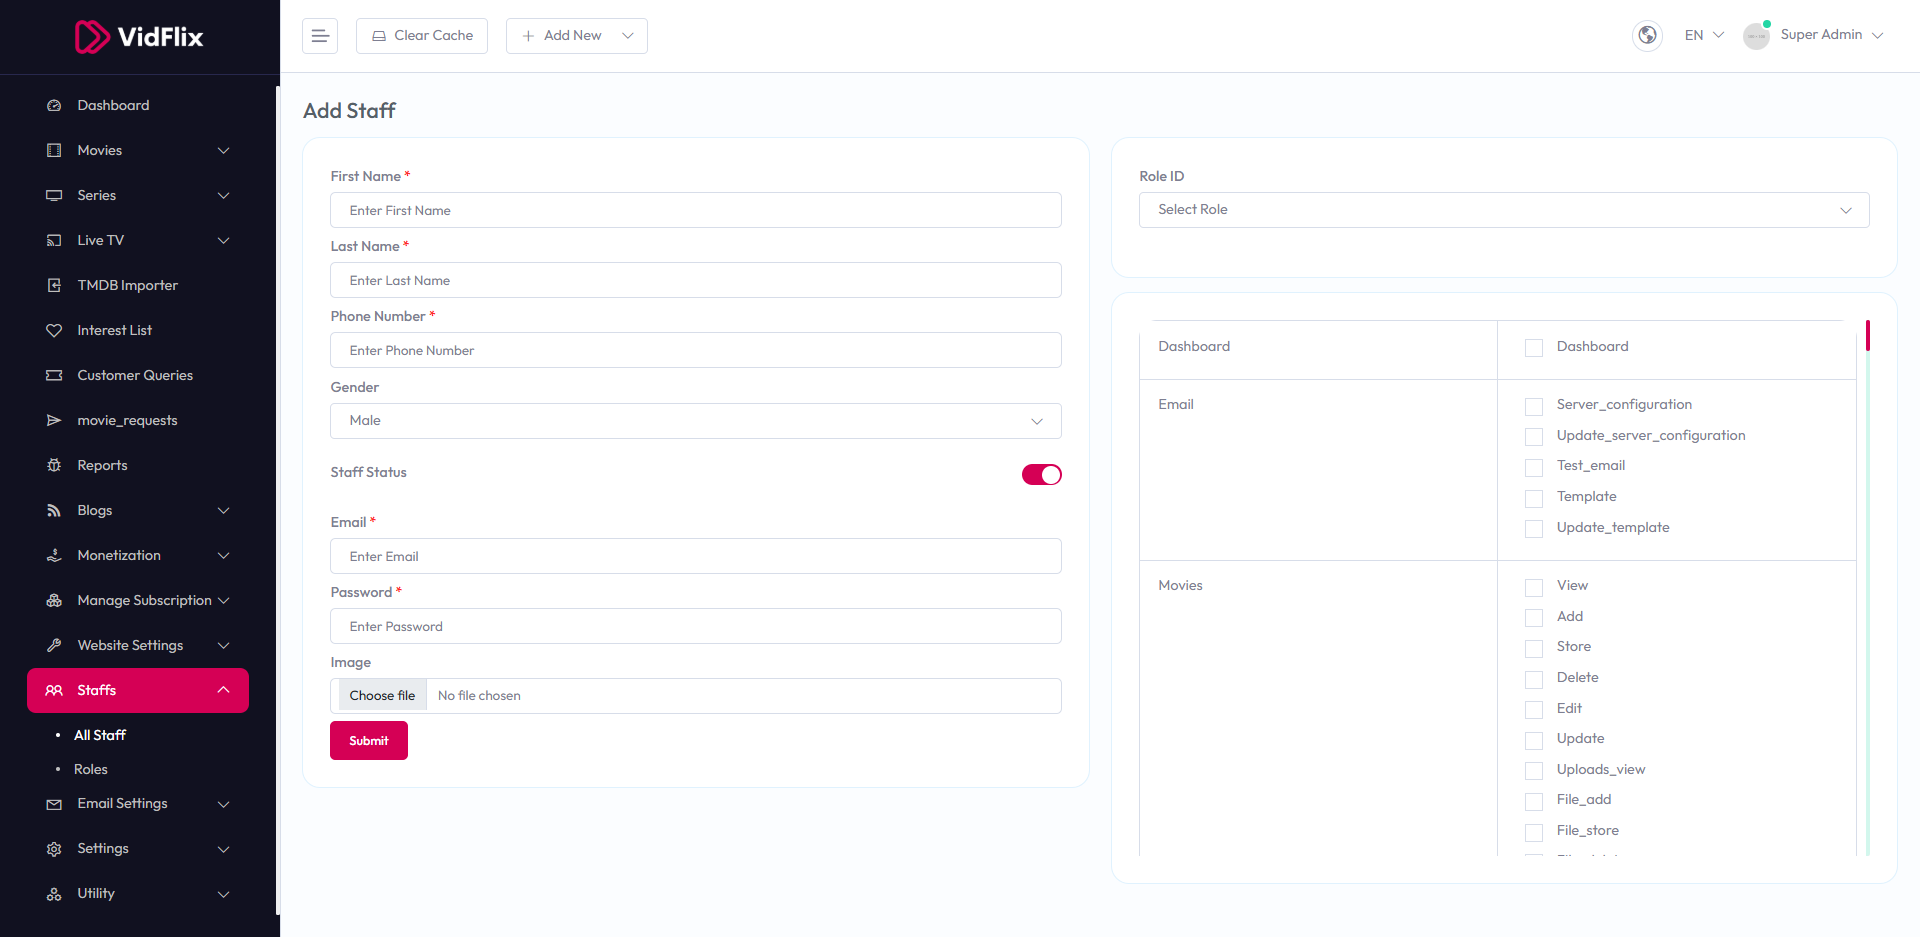Image resolution: width=1920 pixels, height=937 pixels.
Task: Enable the Test_email permission checkbox
Action: pyautogui.click(x=1533, y=467)
